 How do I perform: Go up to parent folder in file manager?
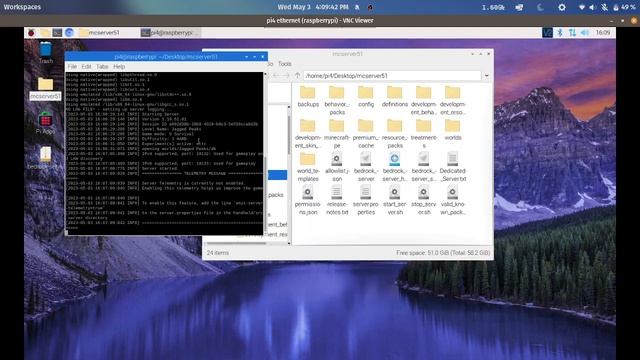point(298,76)
